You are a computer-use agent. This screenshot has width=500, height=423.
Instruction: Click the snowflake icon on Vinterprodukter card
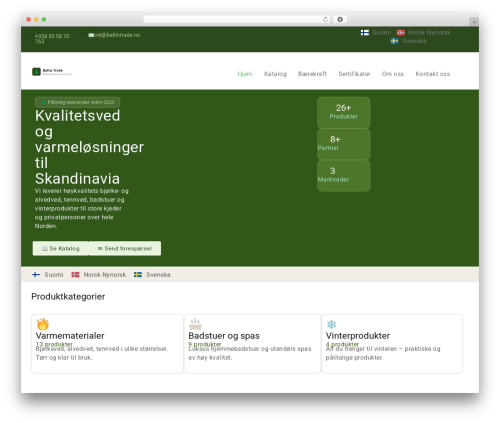(x=331, y=324)
